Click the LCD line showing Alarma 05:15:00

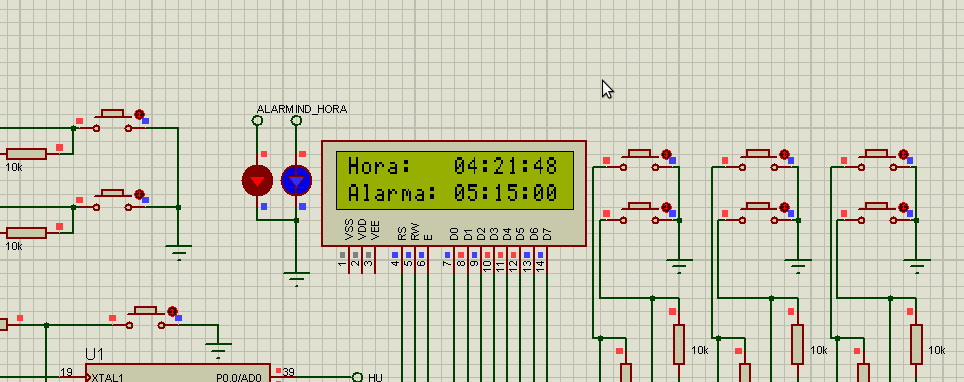pos(453,193)
